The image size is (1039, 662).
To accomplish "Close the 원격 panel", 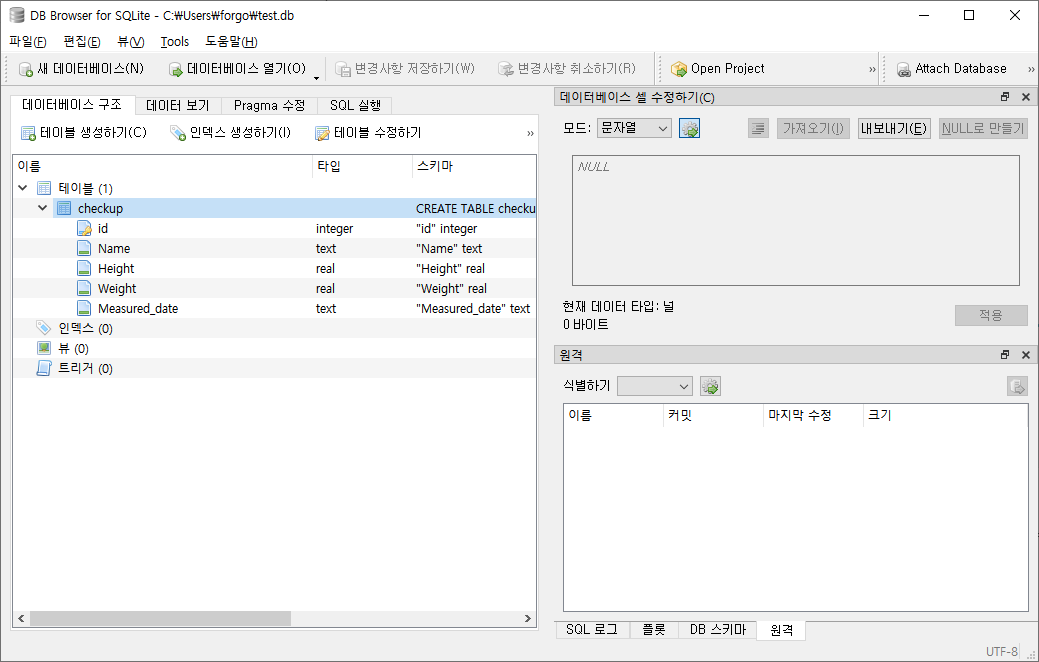I will [x=1026, y=355].
